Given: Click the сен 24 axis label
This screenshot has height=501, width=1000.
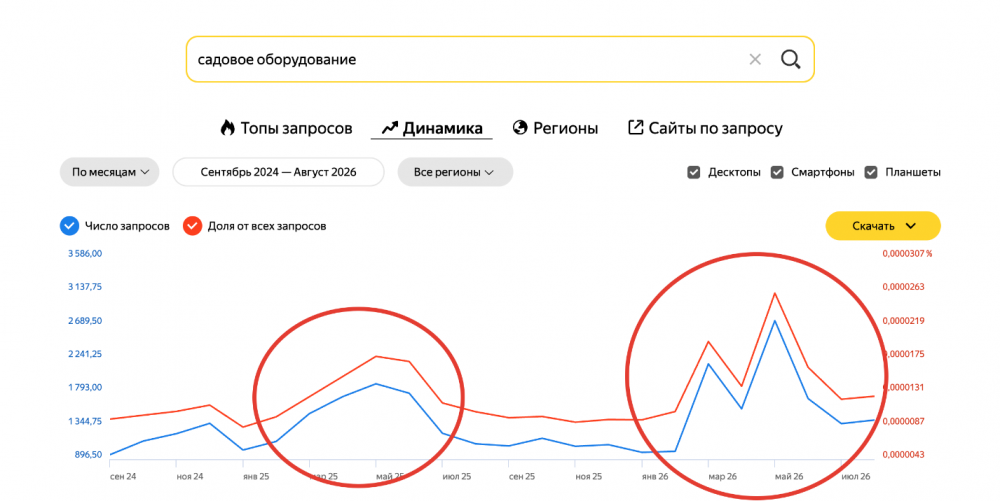Looking at the screenshot, I should point(123,476).
